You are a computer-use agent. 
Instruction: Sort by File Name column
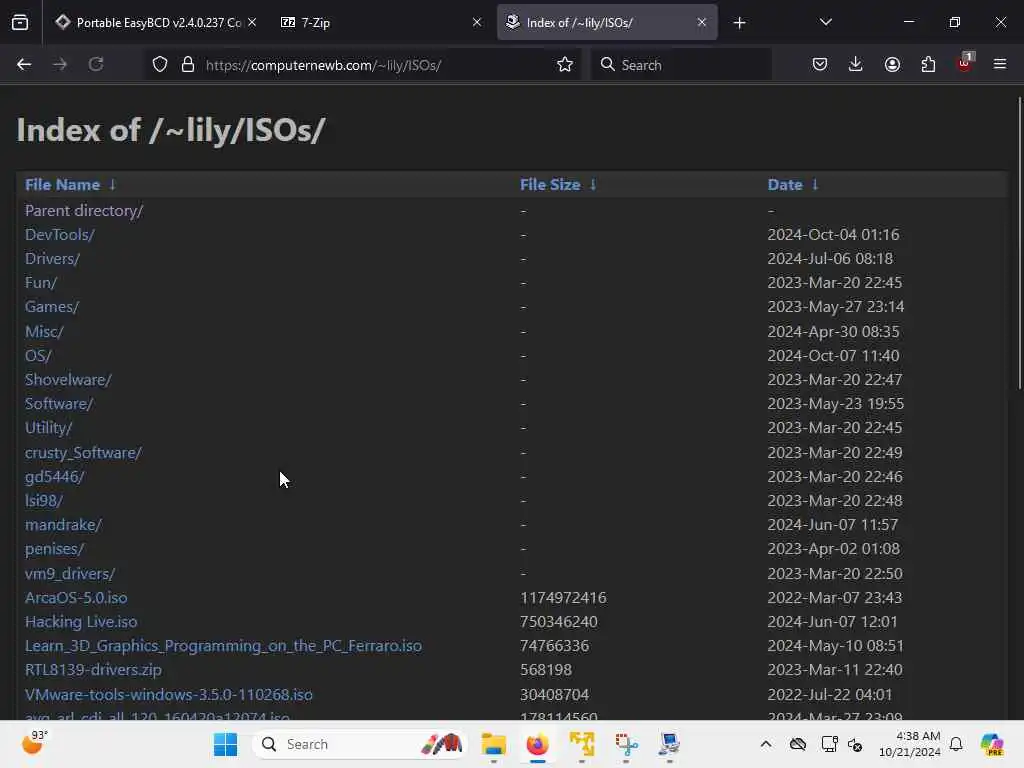click(x=62, y=185)
